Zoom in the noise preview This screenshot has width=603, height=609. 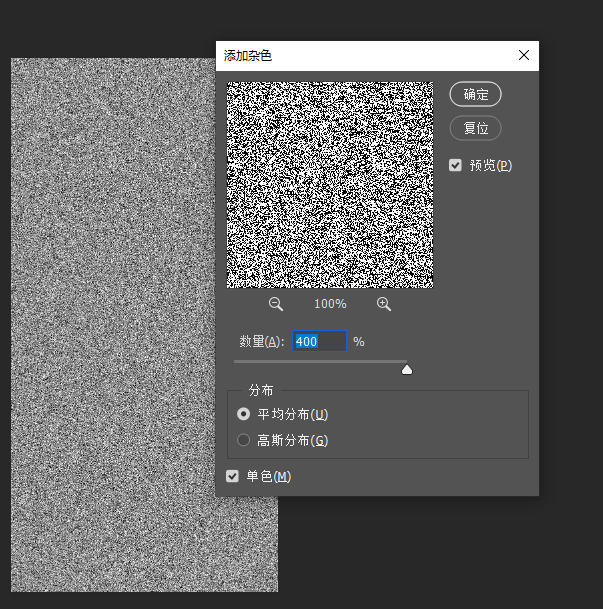(384, 304)
